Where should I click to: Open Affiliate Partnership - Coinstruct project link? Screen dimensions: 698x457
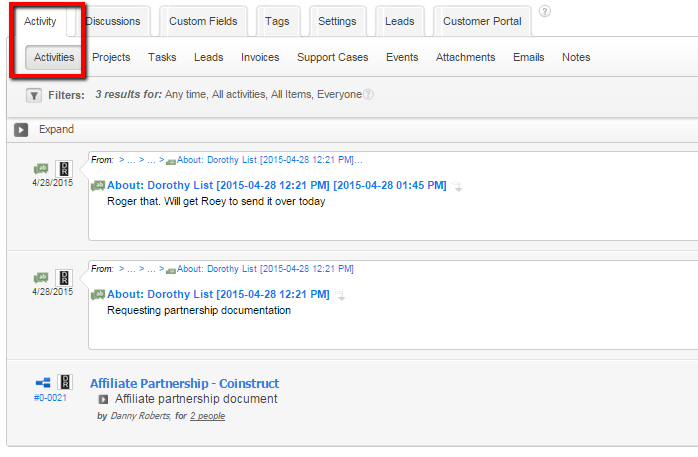(184, 383)
